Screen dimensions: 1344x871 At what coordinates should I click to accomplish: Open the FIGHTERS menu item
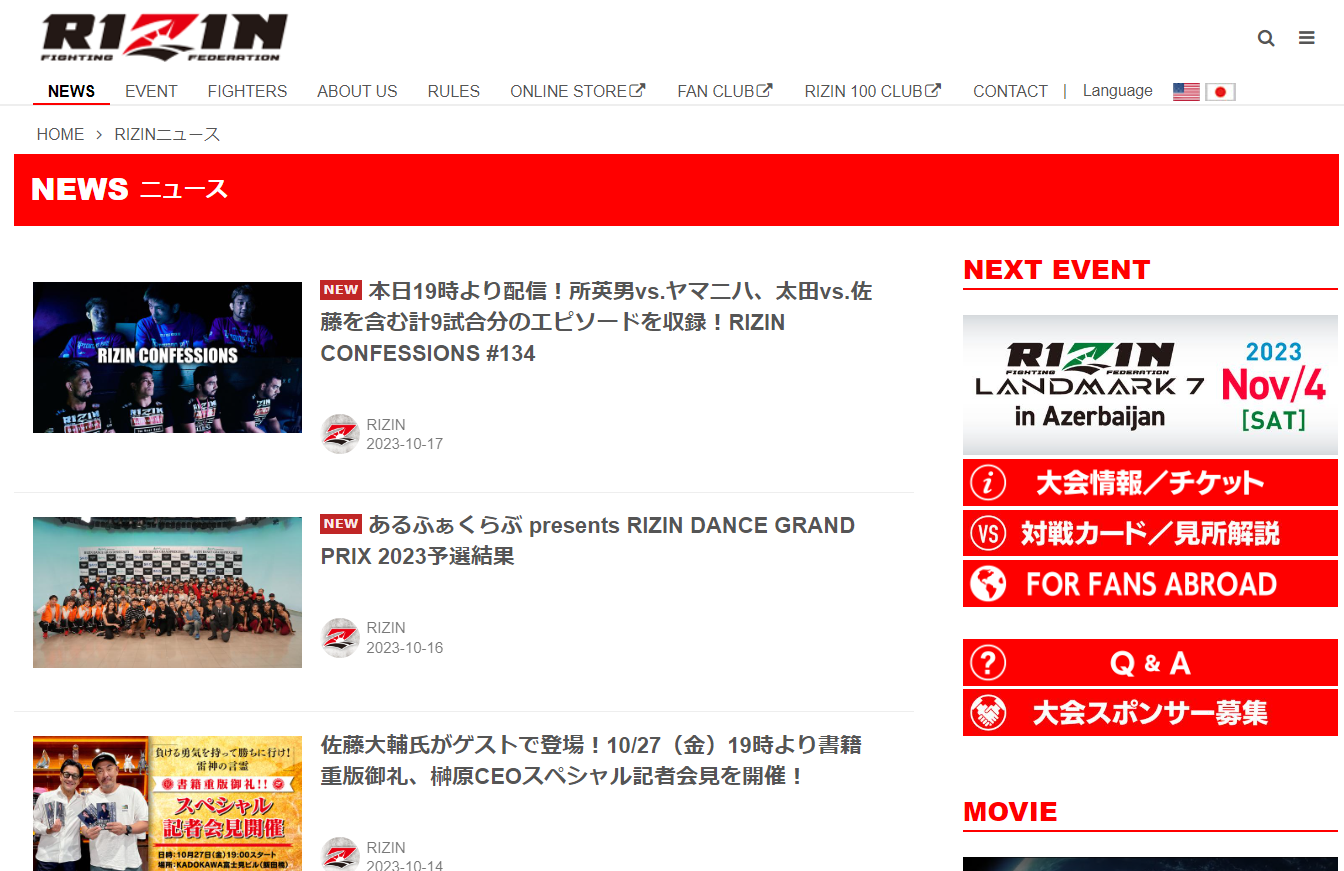[x=247, y=91]
